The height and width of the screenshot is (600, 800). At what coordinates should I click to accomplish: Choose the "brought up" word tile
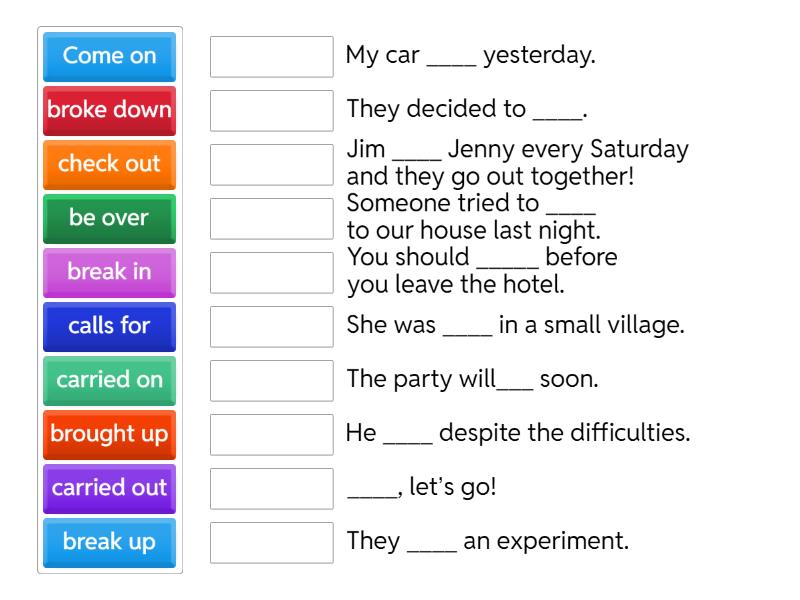coord(108,435)
